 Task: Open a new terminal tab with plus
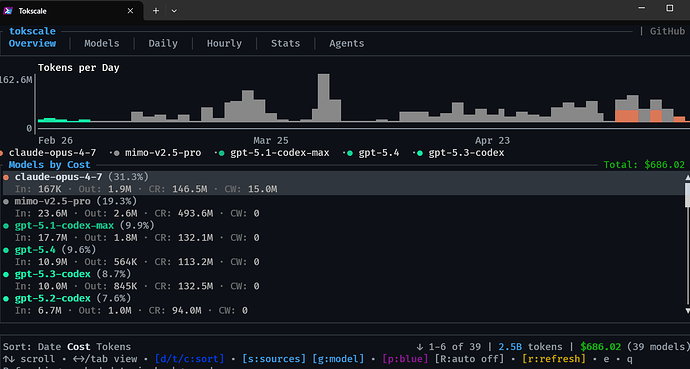point(156,11)
